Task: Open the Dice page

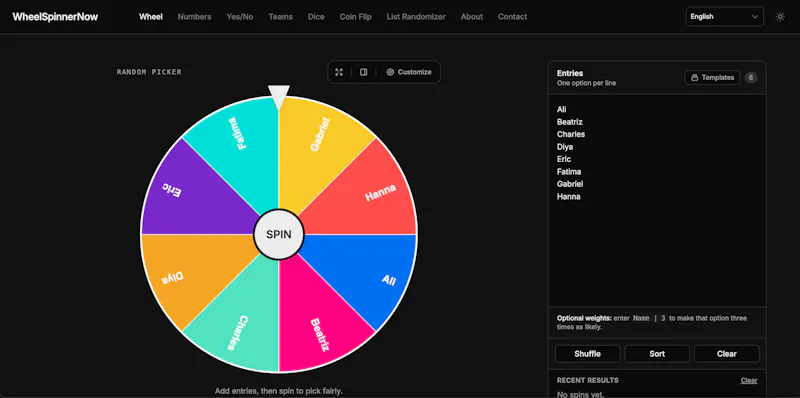Action: [x=316, y=17]
